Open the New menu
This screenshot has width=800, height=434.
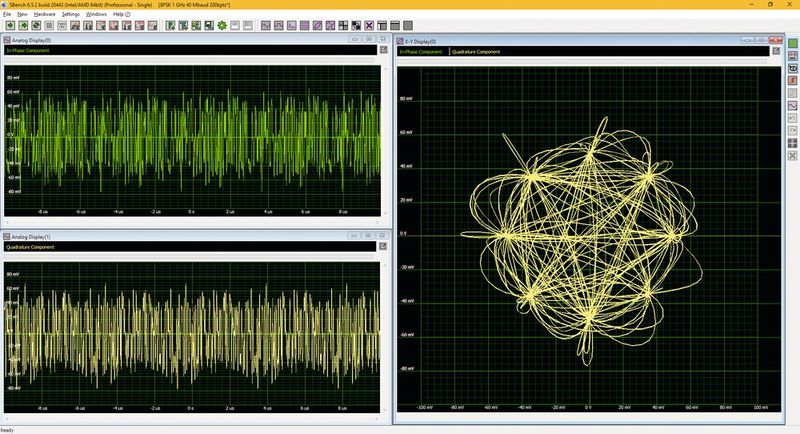[x=22, y=14]
